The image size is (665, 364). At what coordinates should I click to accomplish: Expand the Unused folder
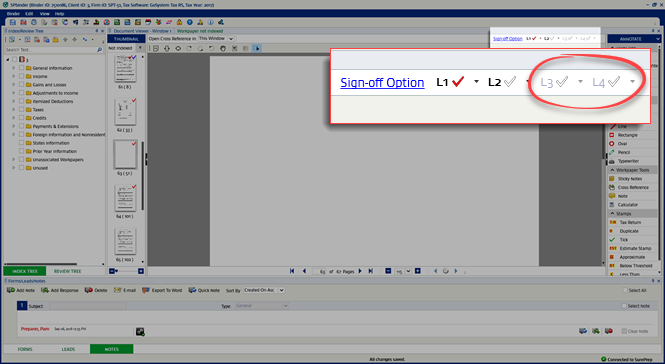[x=14, y=168]
